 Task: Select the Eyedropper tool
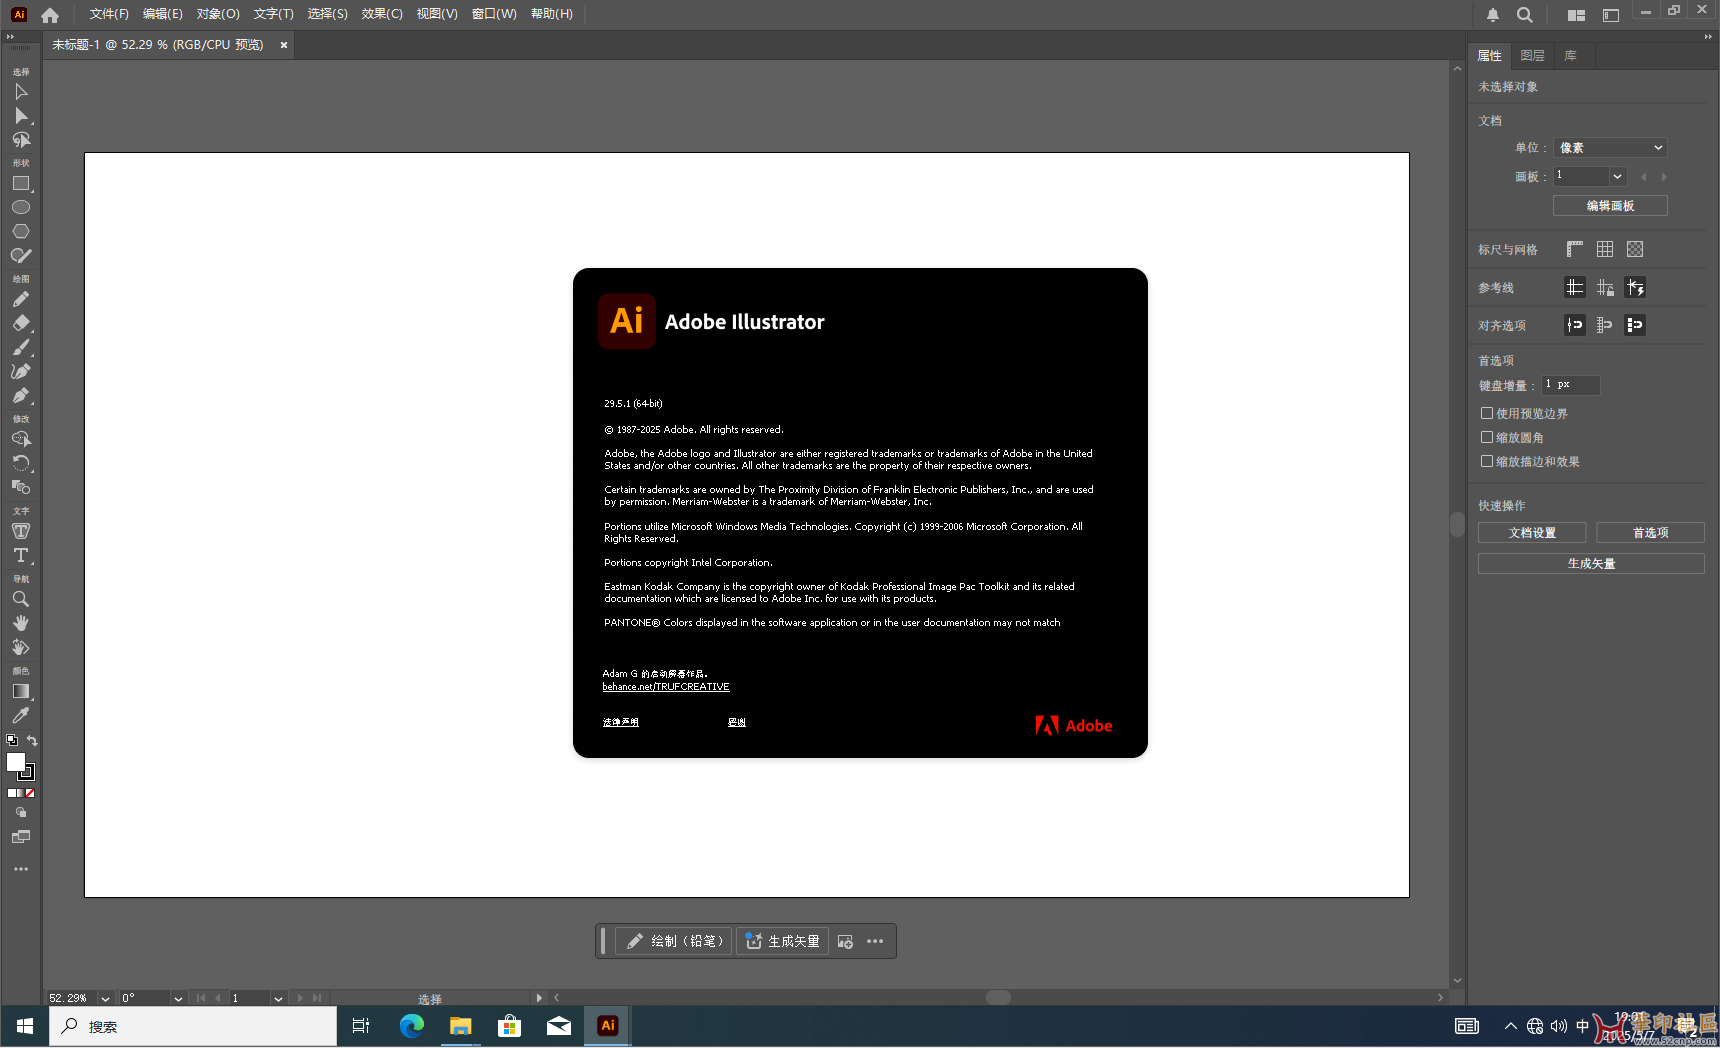pos(20,716)
